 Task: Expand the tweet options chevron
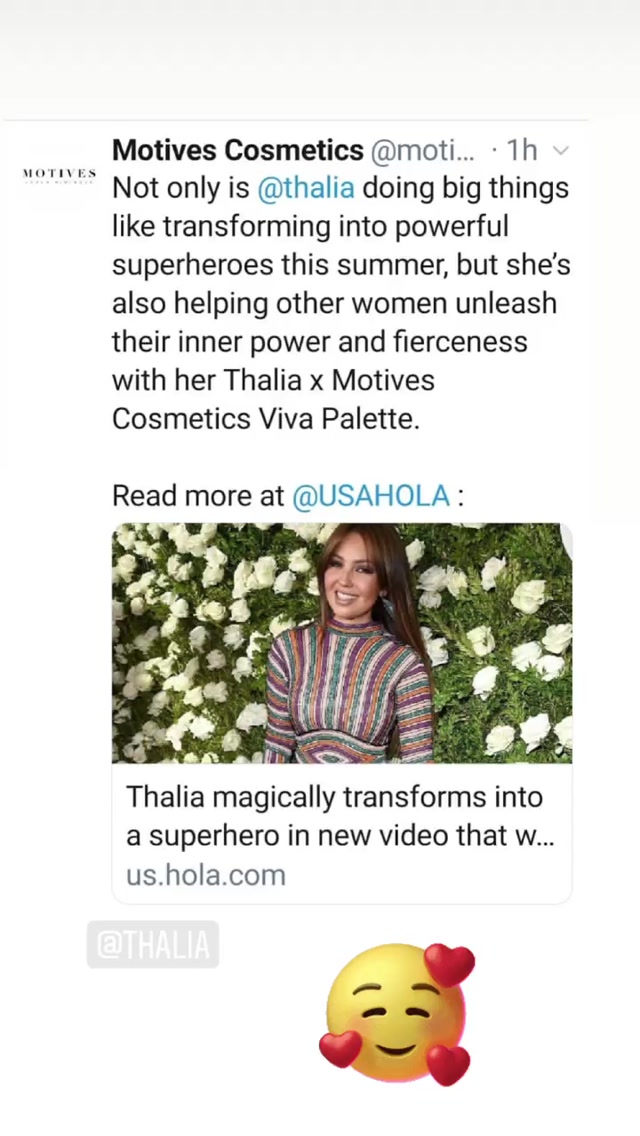[x=560, y=151]
